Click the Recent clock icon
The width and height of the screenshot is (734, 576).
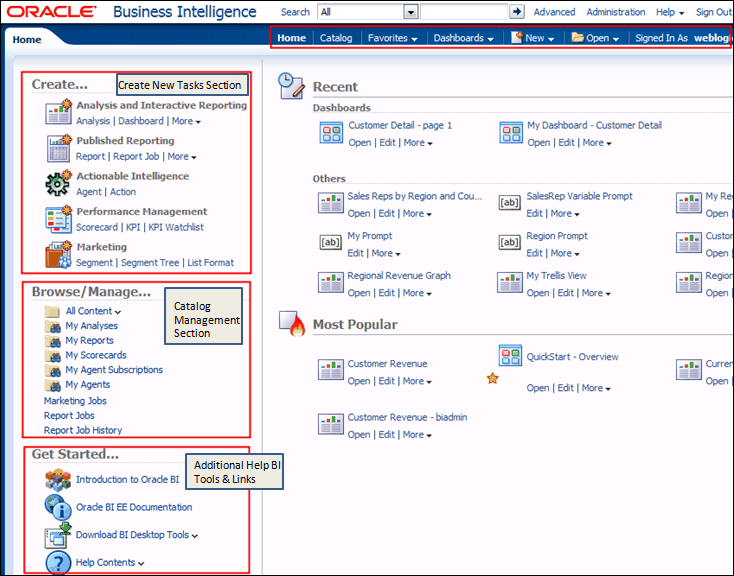291,86
